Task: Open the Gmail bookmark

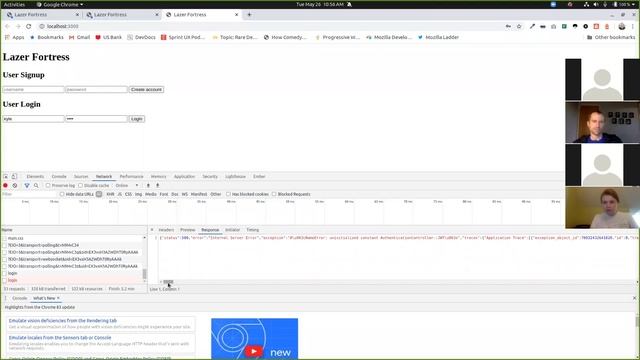Action: [x=79, y=37]
